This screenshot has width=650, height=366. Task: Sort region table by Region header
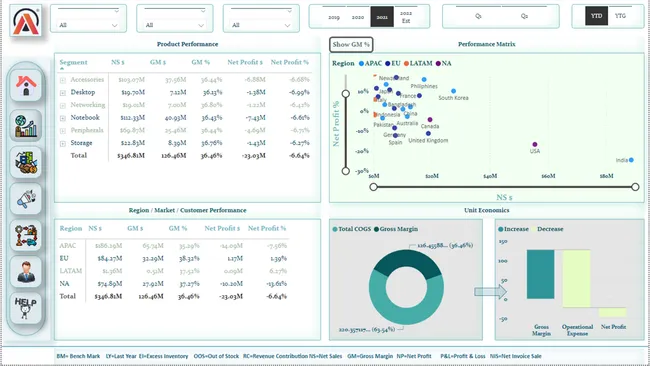(x=71, y=228)
